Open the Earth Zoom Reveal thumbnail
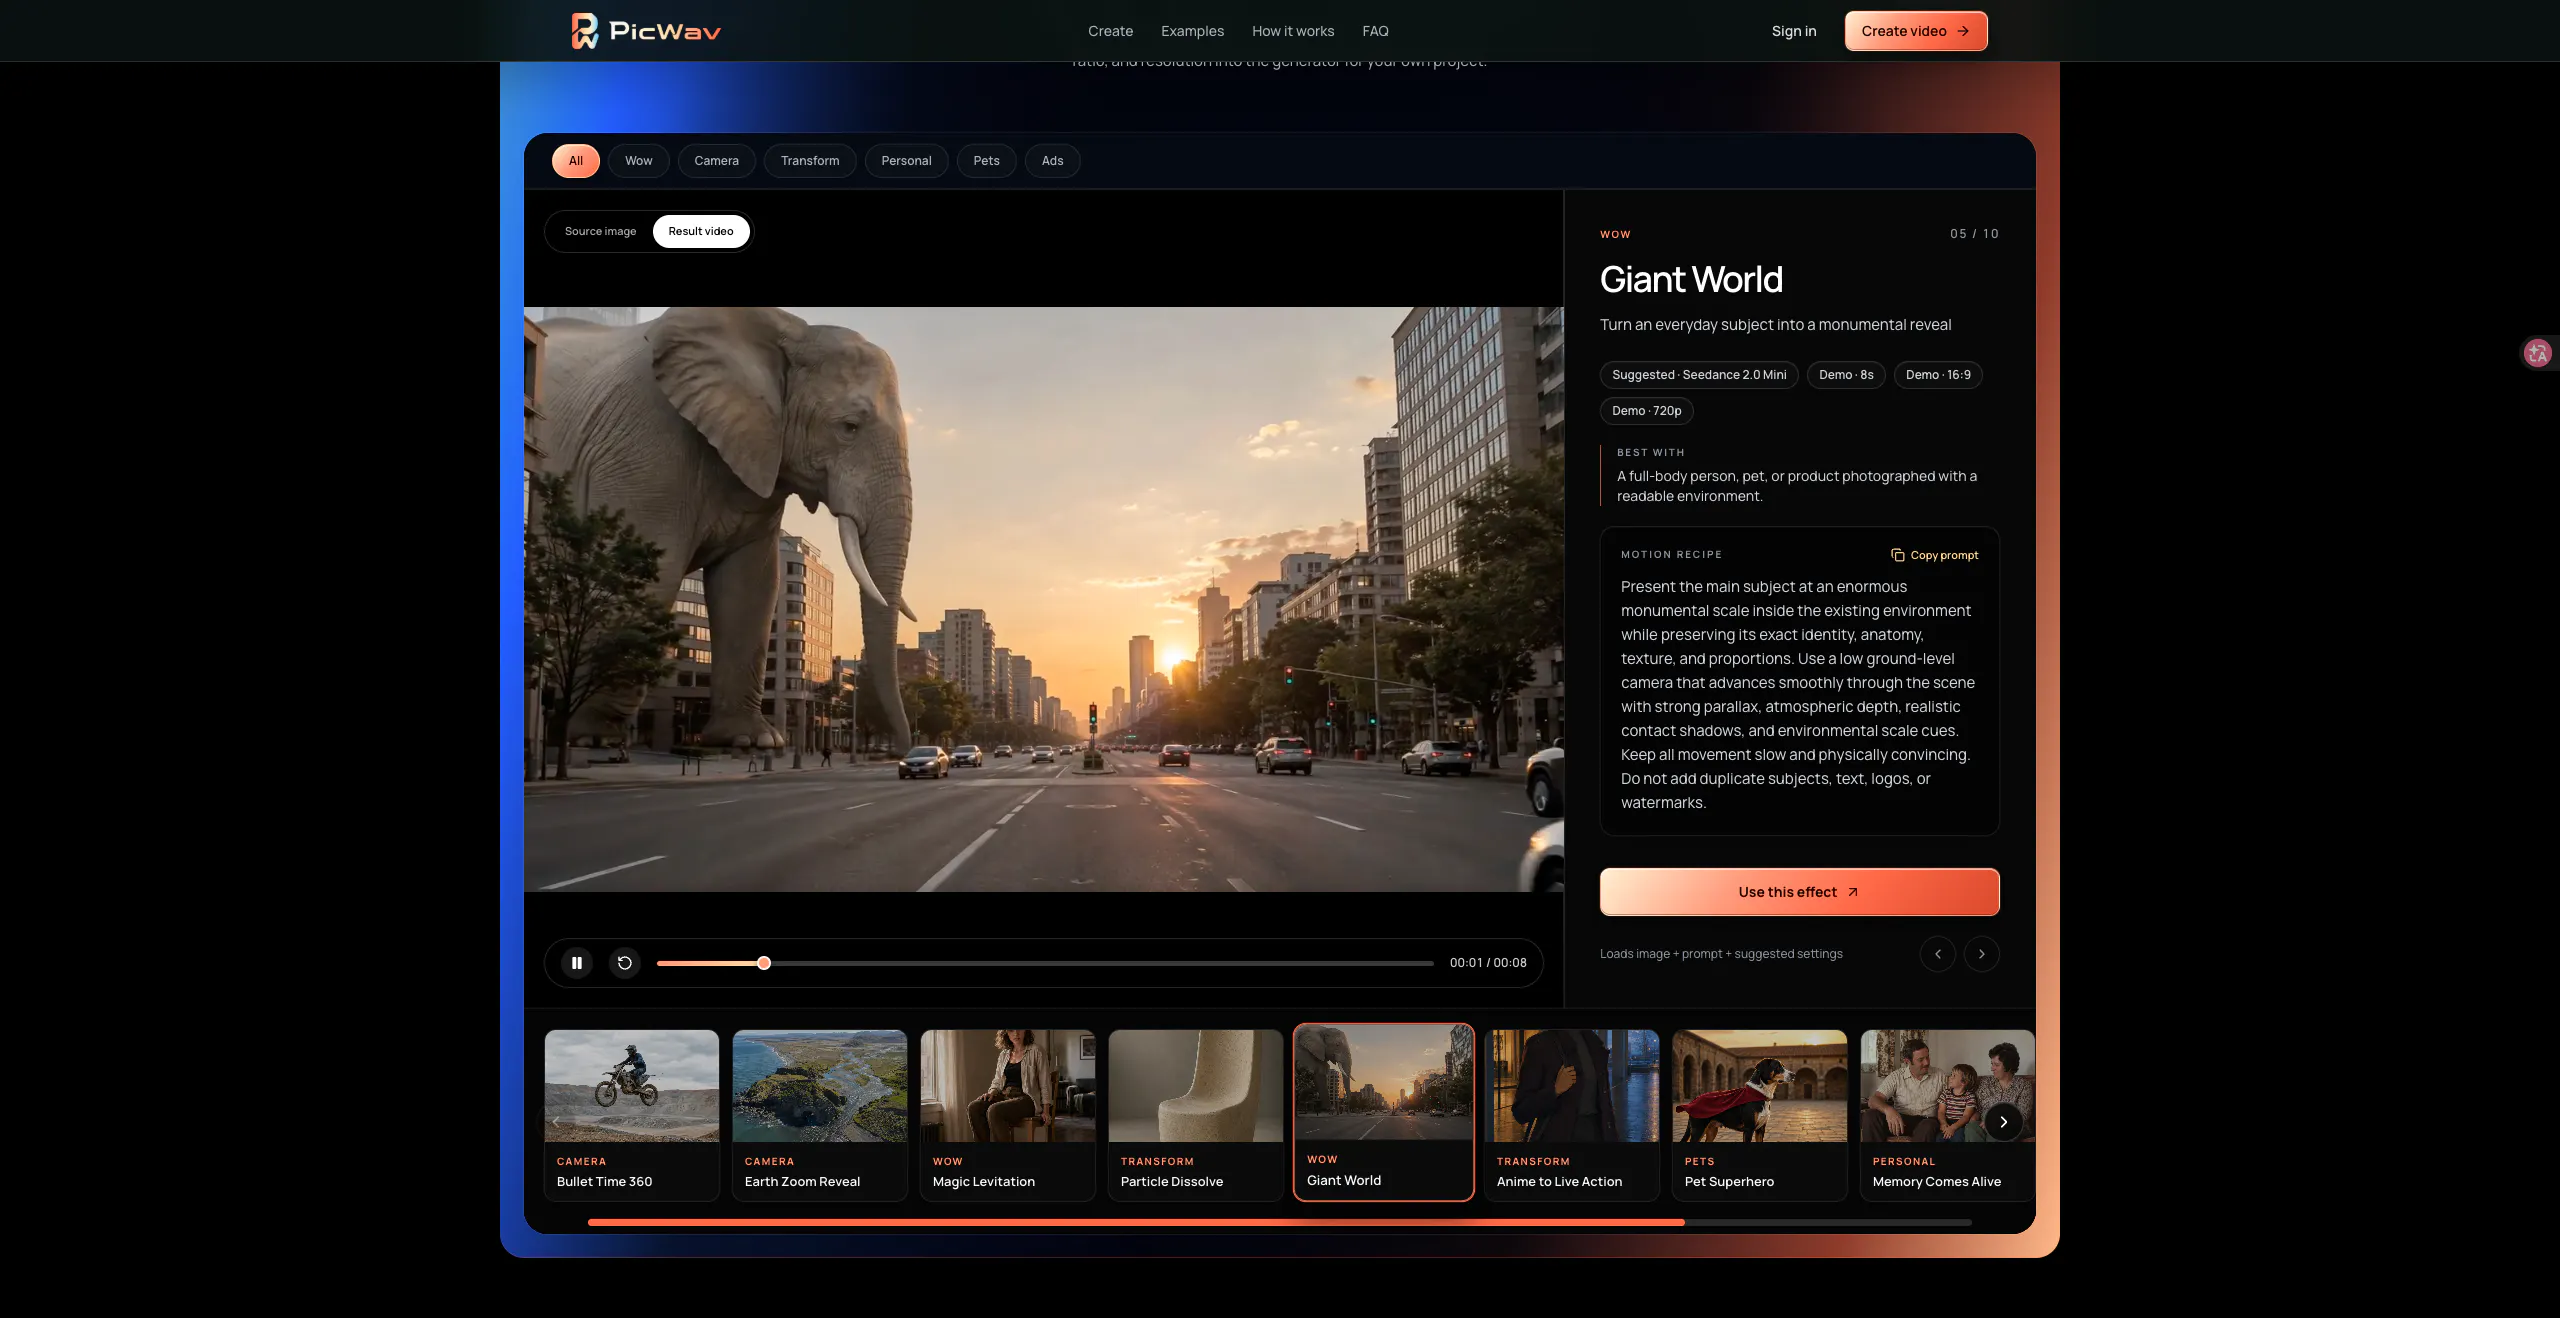Viewport: 2560px width, 1318px height. click(820, 1115)
